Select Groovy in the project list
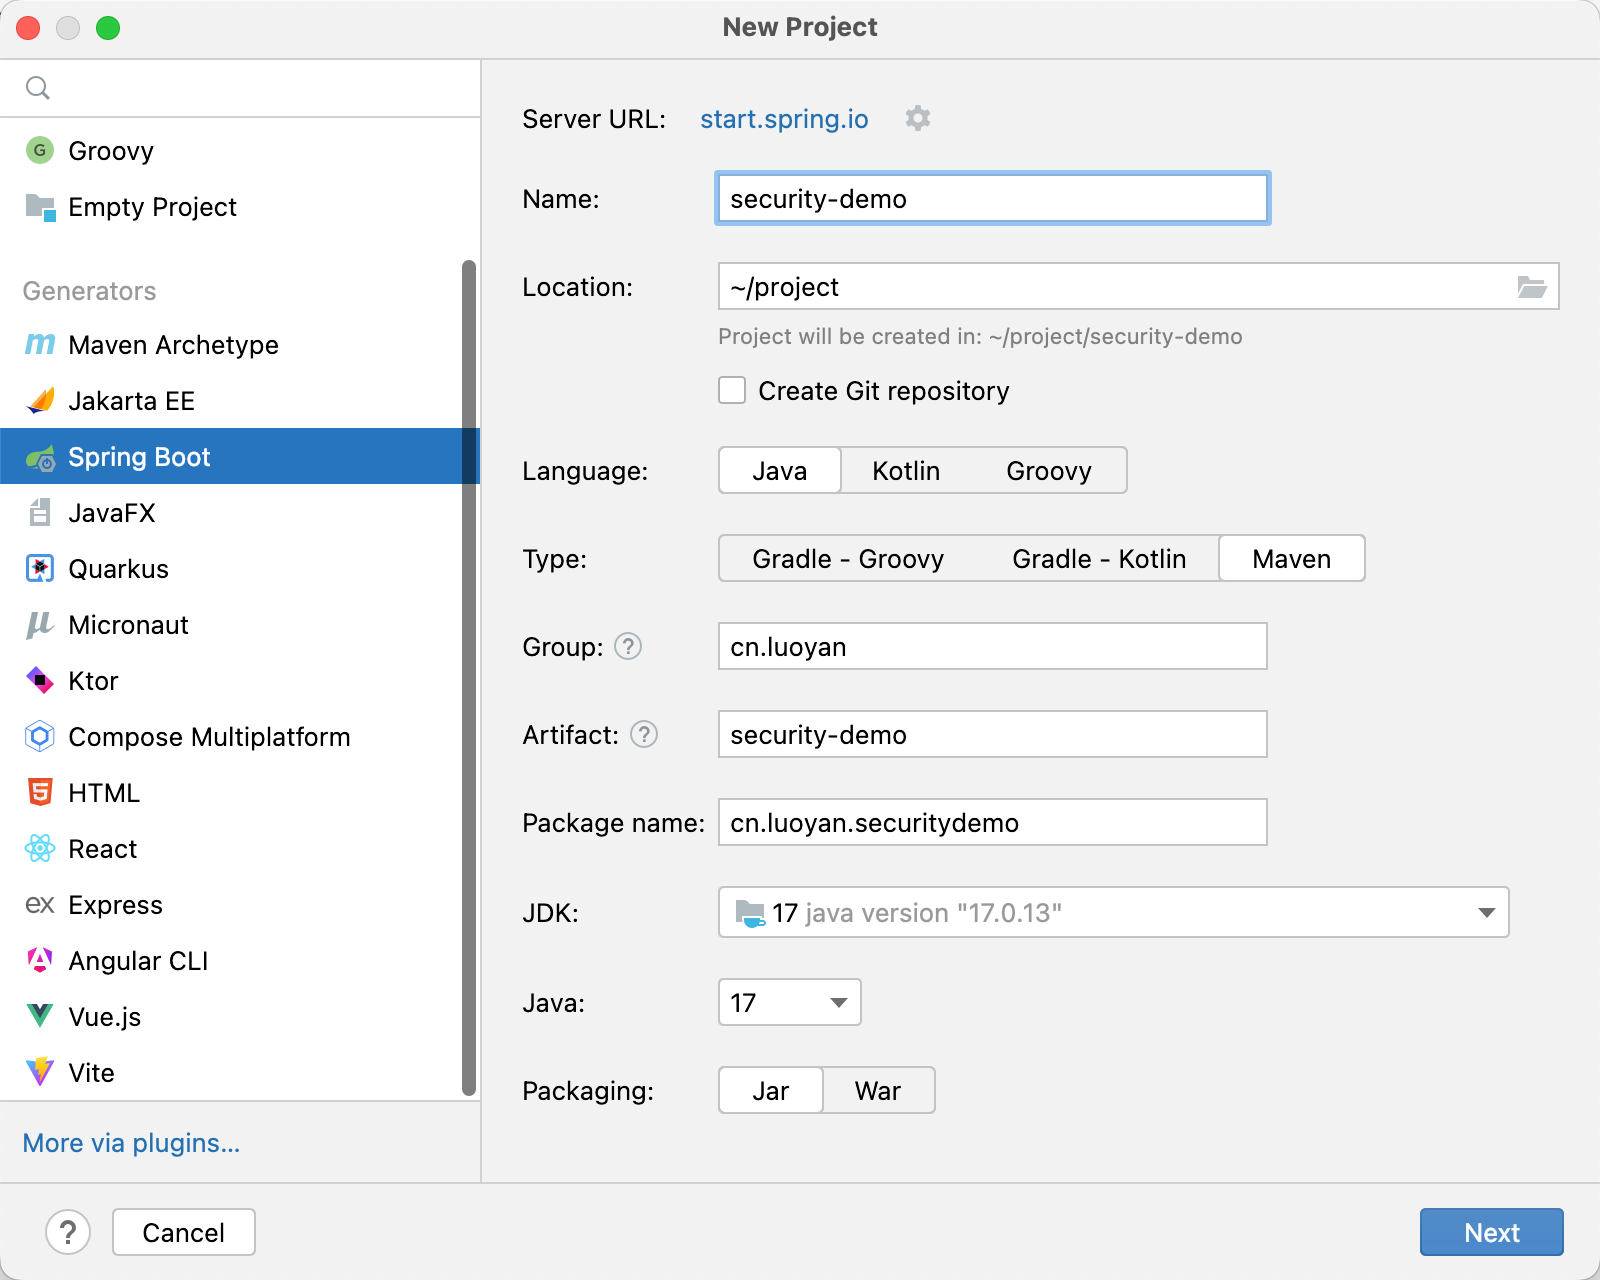Viewport: 1600px width, 1280px height. [x=240, y=151]
